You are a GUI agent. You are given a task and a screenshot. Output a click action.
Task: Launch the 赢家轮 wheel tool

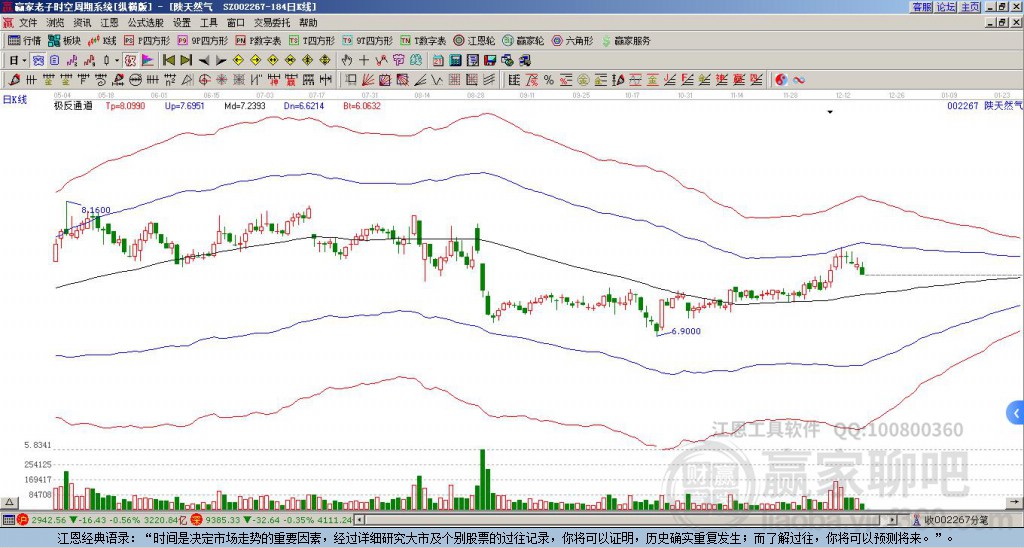pos(523,40)
